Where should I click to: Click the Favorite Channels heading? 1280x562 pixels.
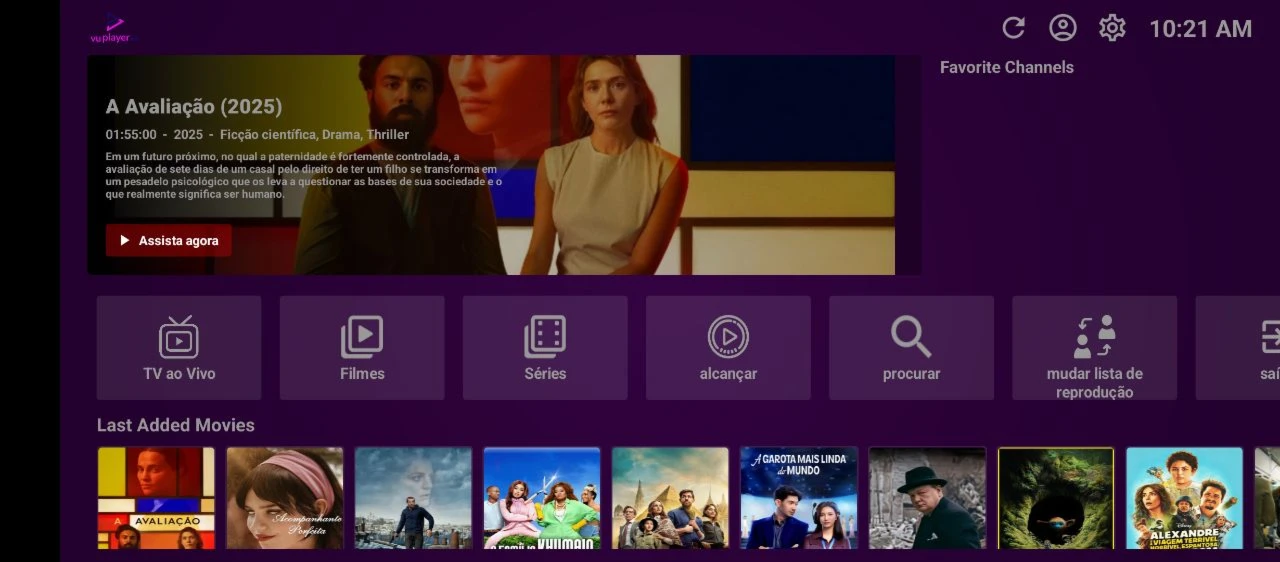click(1007, 67)
